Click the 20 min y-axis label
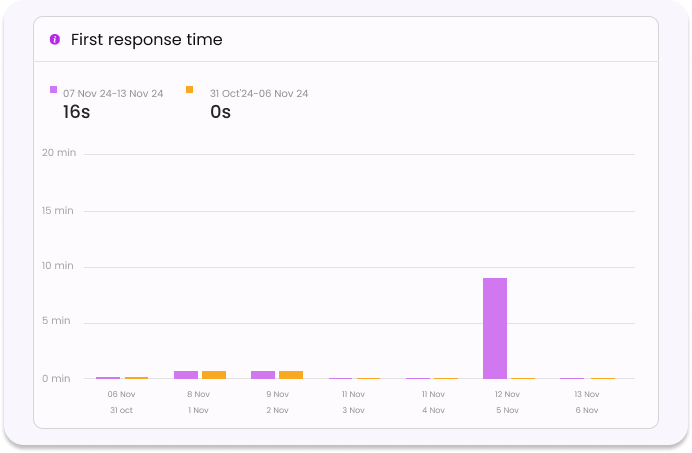 coord(58,153)
